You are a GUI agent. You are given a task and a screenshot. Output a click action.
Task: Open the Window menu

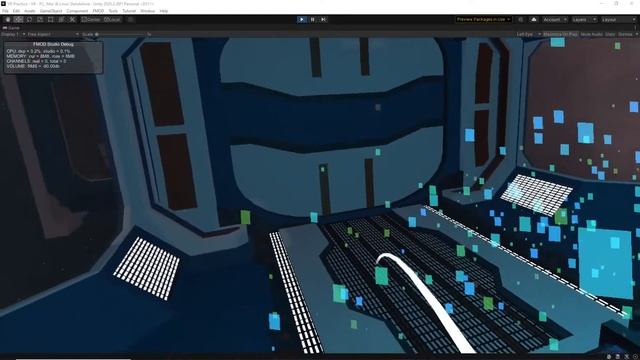[x=148, y=11]
